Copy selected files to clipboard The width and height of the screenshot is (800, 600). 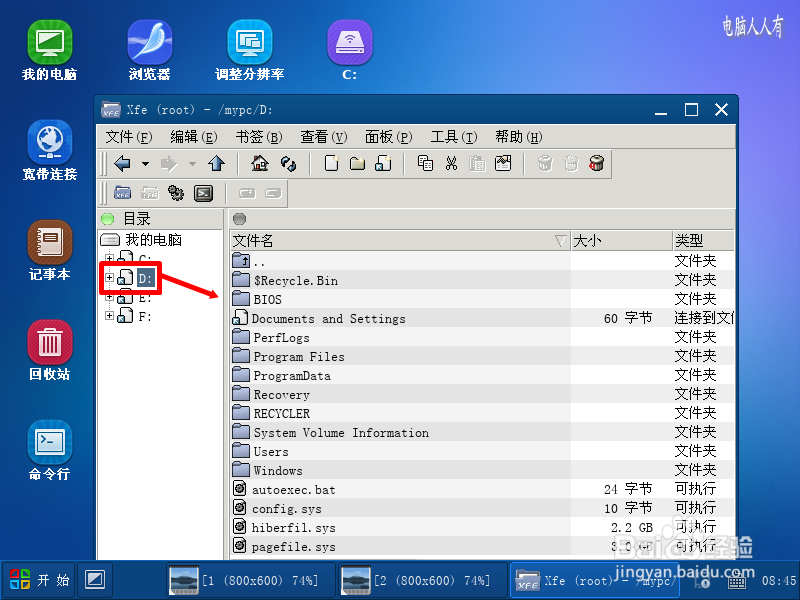pyautogui.click(x=425, y=163)
